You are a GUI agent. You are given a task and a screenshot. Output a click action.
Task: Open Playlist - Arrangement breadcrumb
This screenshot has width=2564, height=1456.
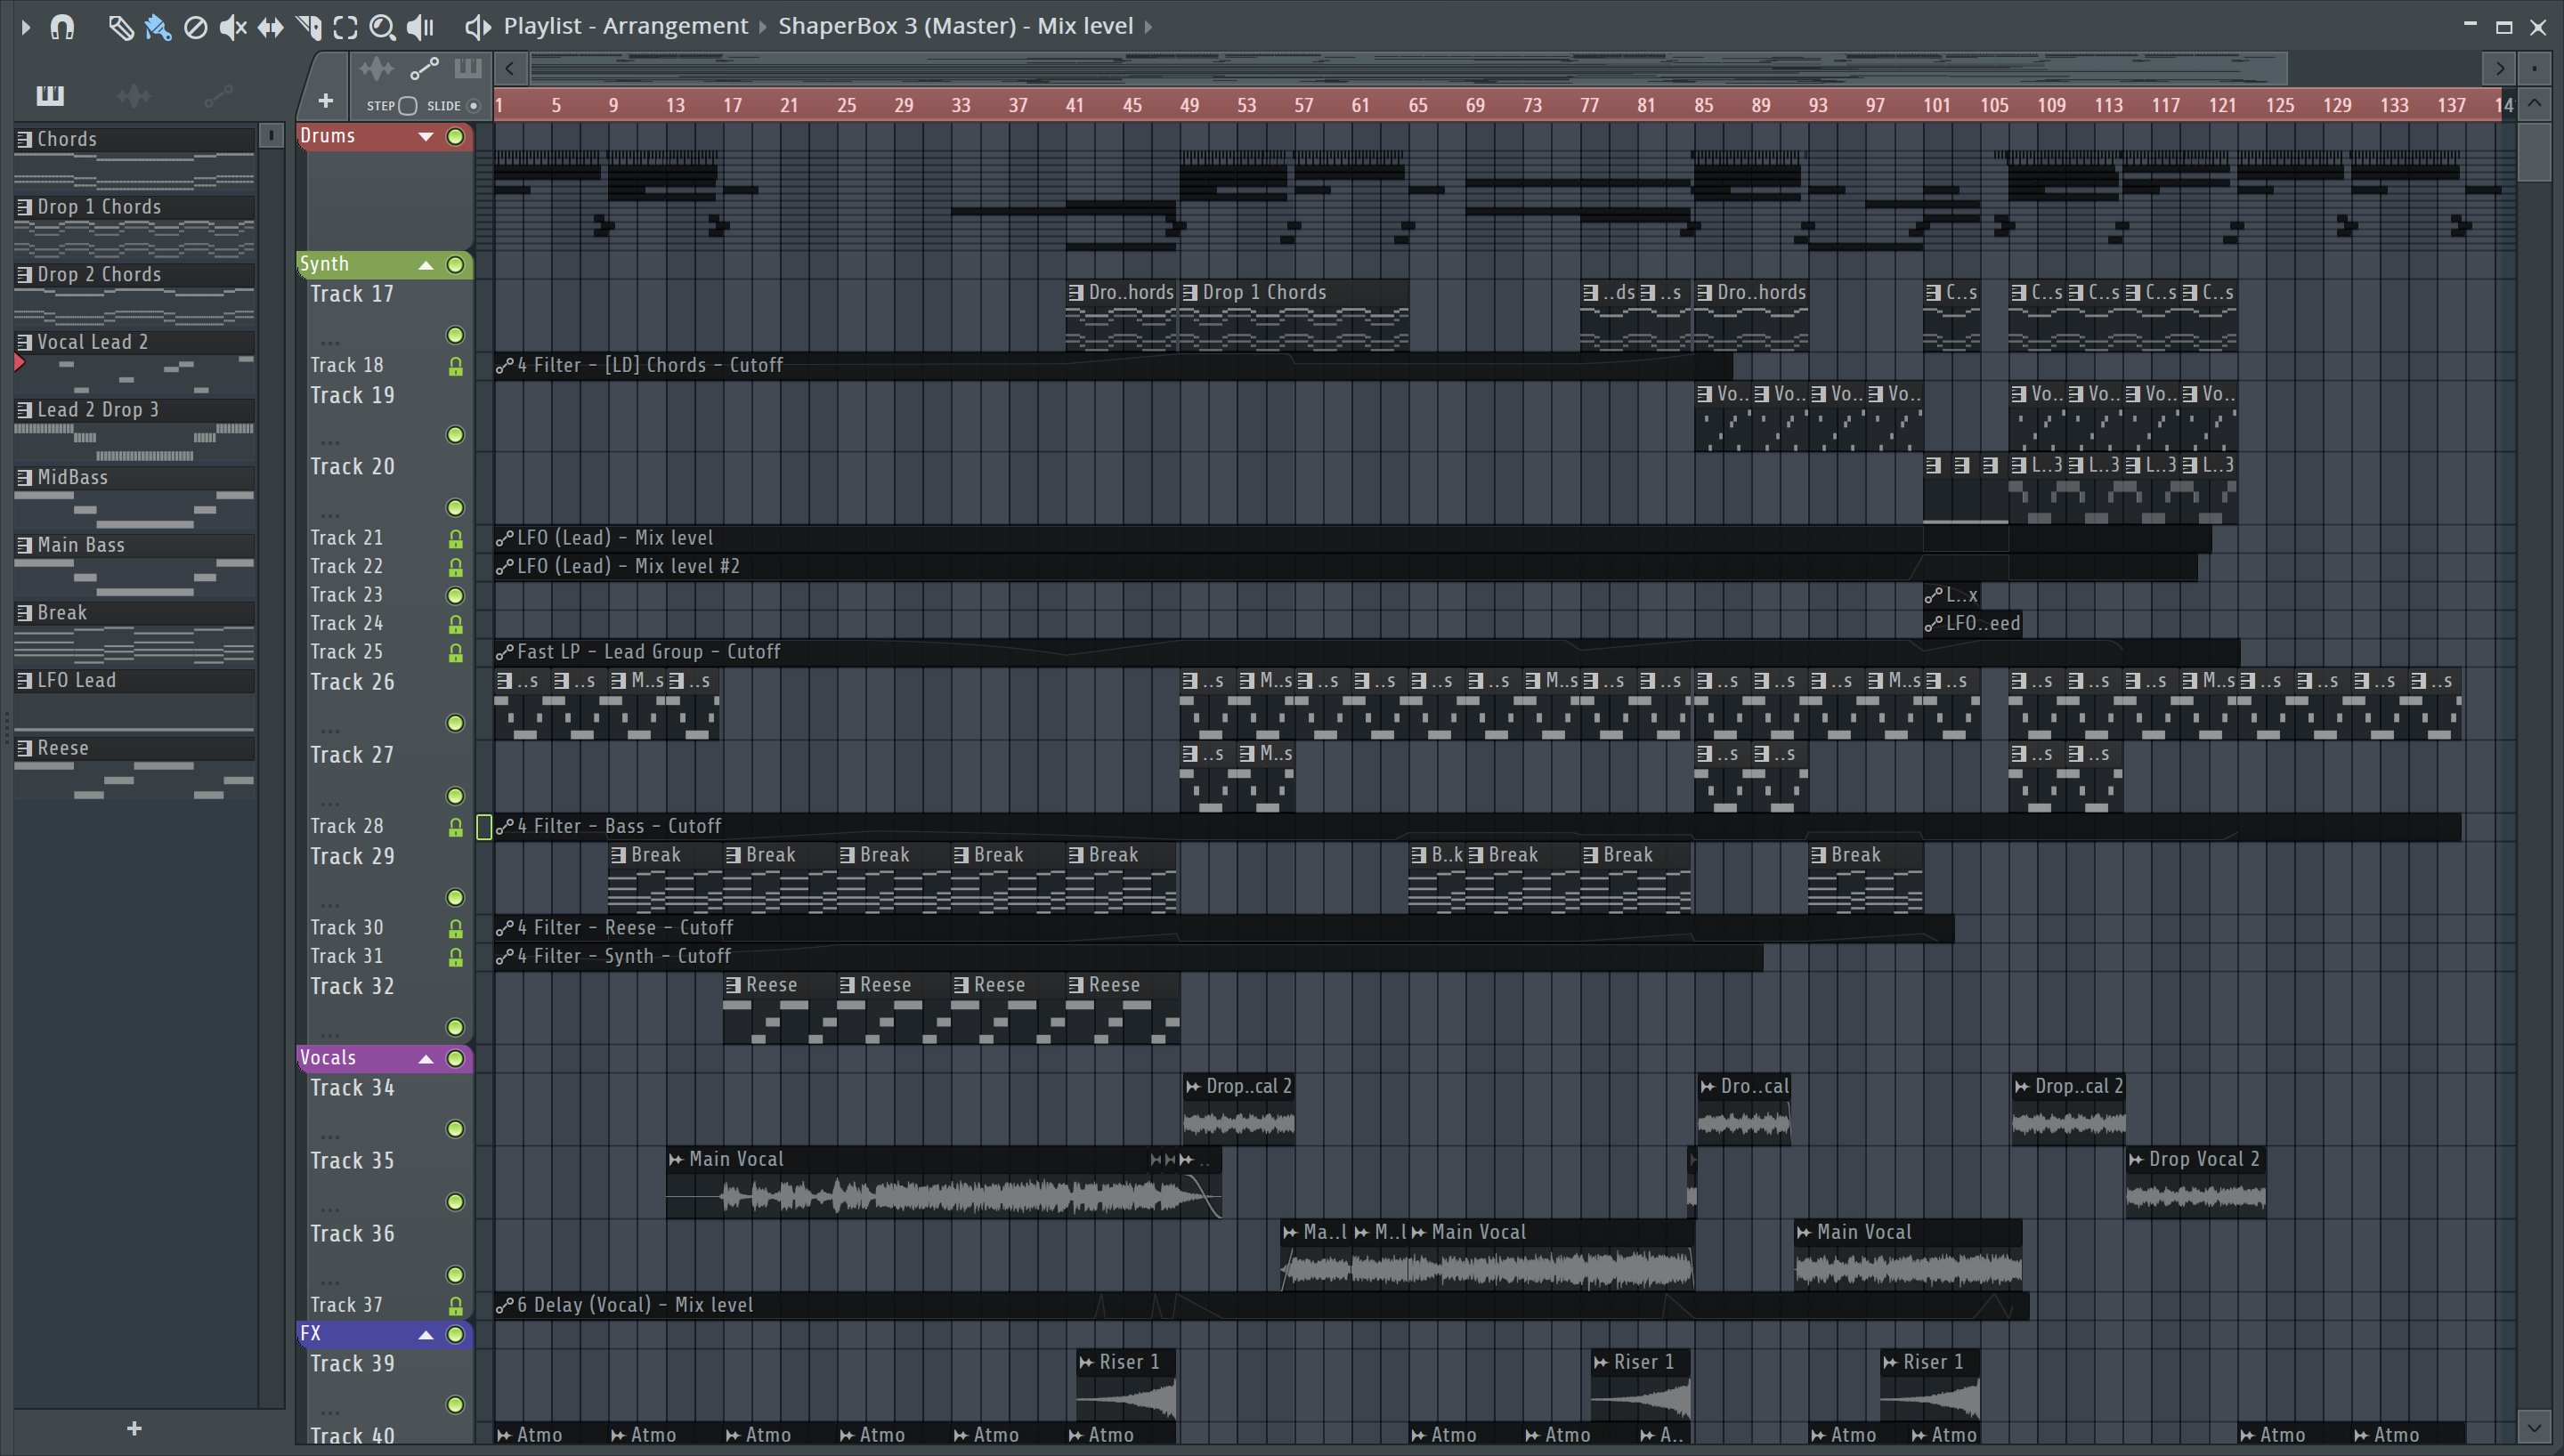coord(625,26)
